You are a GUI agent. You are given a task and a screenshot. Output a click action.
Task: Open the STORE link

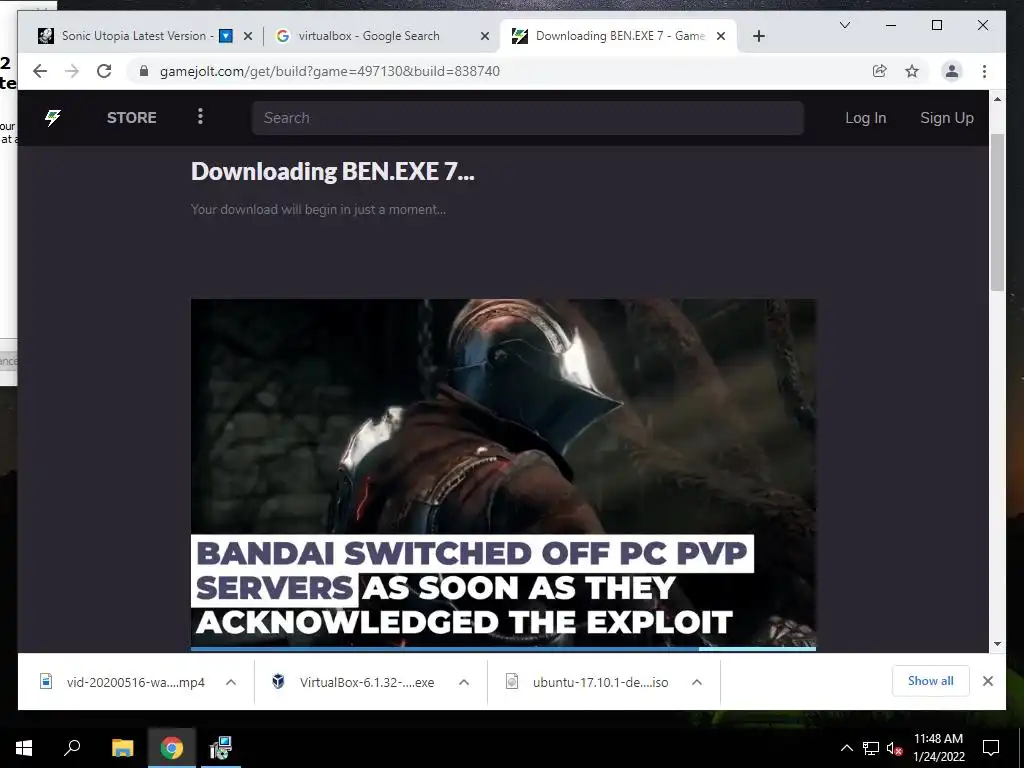click(x=131, y=118)
